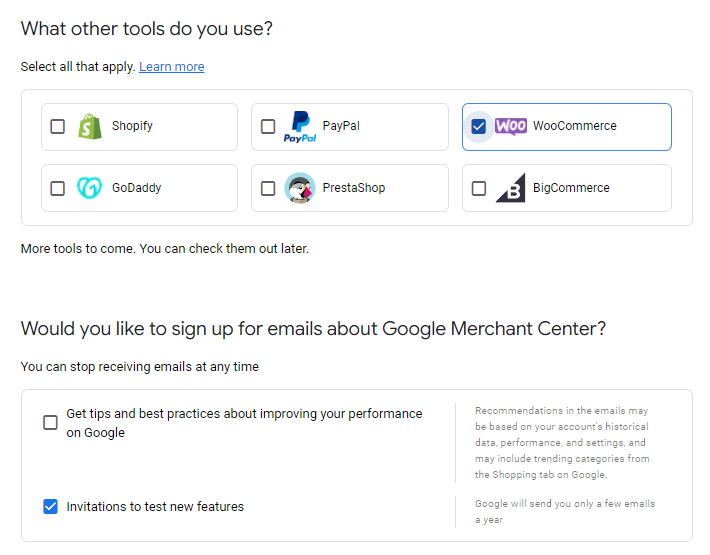Click the PayPal logo icon
The height and width of the screenshot is (555, 710).
click(x=300, y=127)
